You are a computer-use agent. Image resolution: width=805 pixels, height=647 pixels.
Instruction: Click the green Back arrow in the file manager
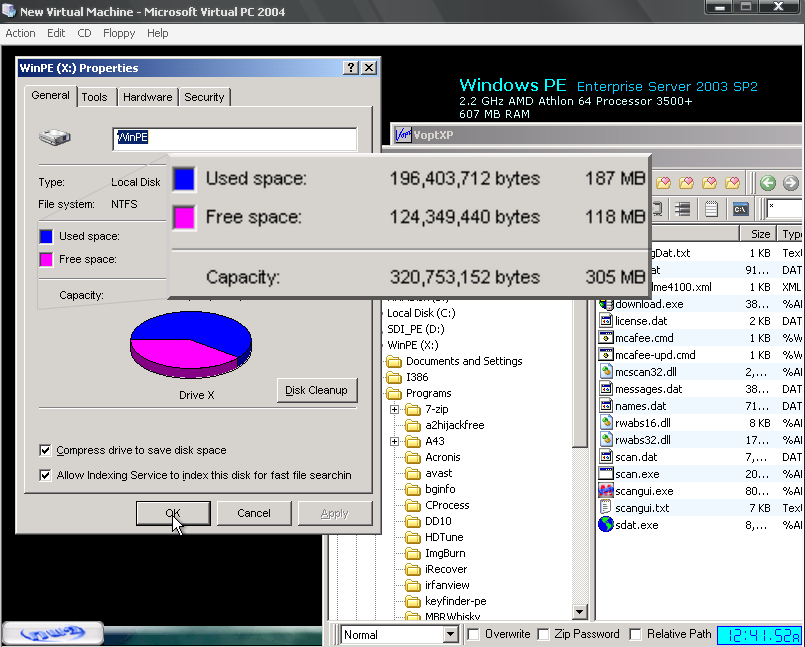point(768,182)
